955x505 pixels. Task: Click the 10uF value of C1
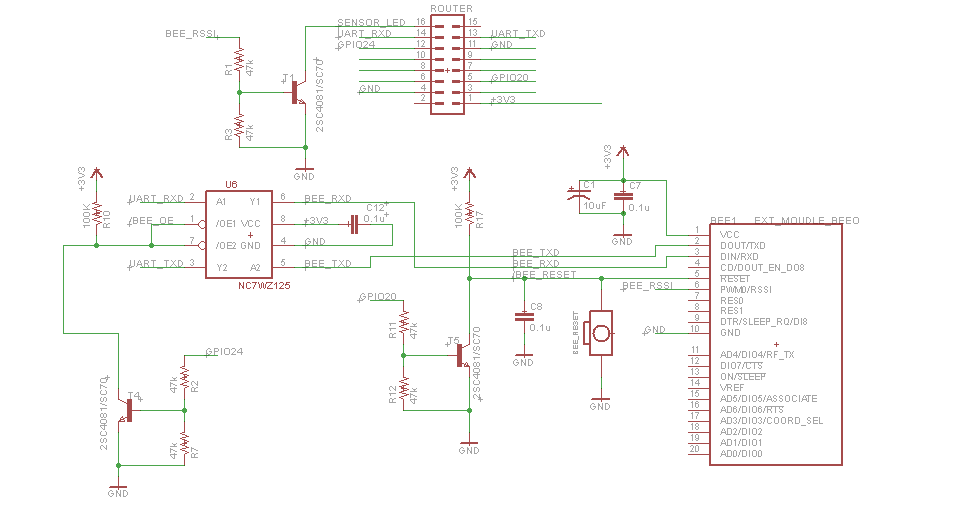click(x=594, y=205)
